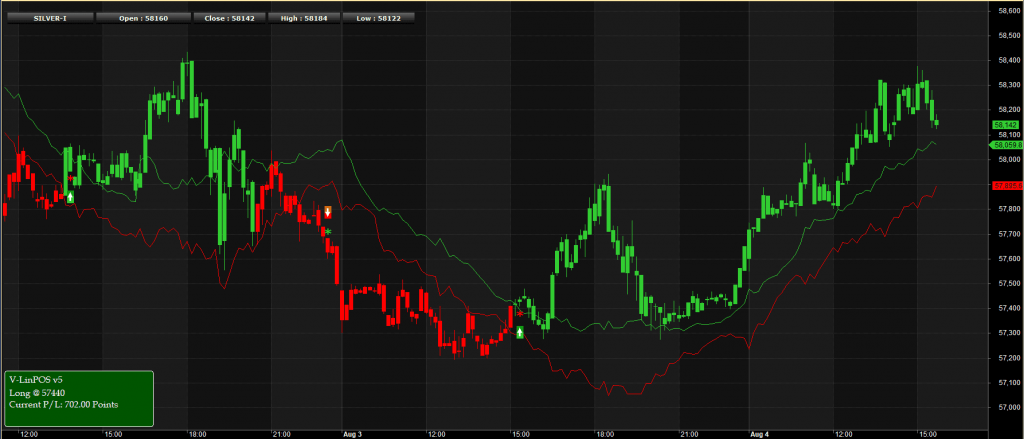
Task: Click the 58,600 price axis label
Action: (x=1008, y=10)
